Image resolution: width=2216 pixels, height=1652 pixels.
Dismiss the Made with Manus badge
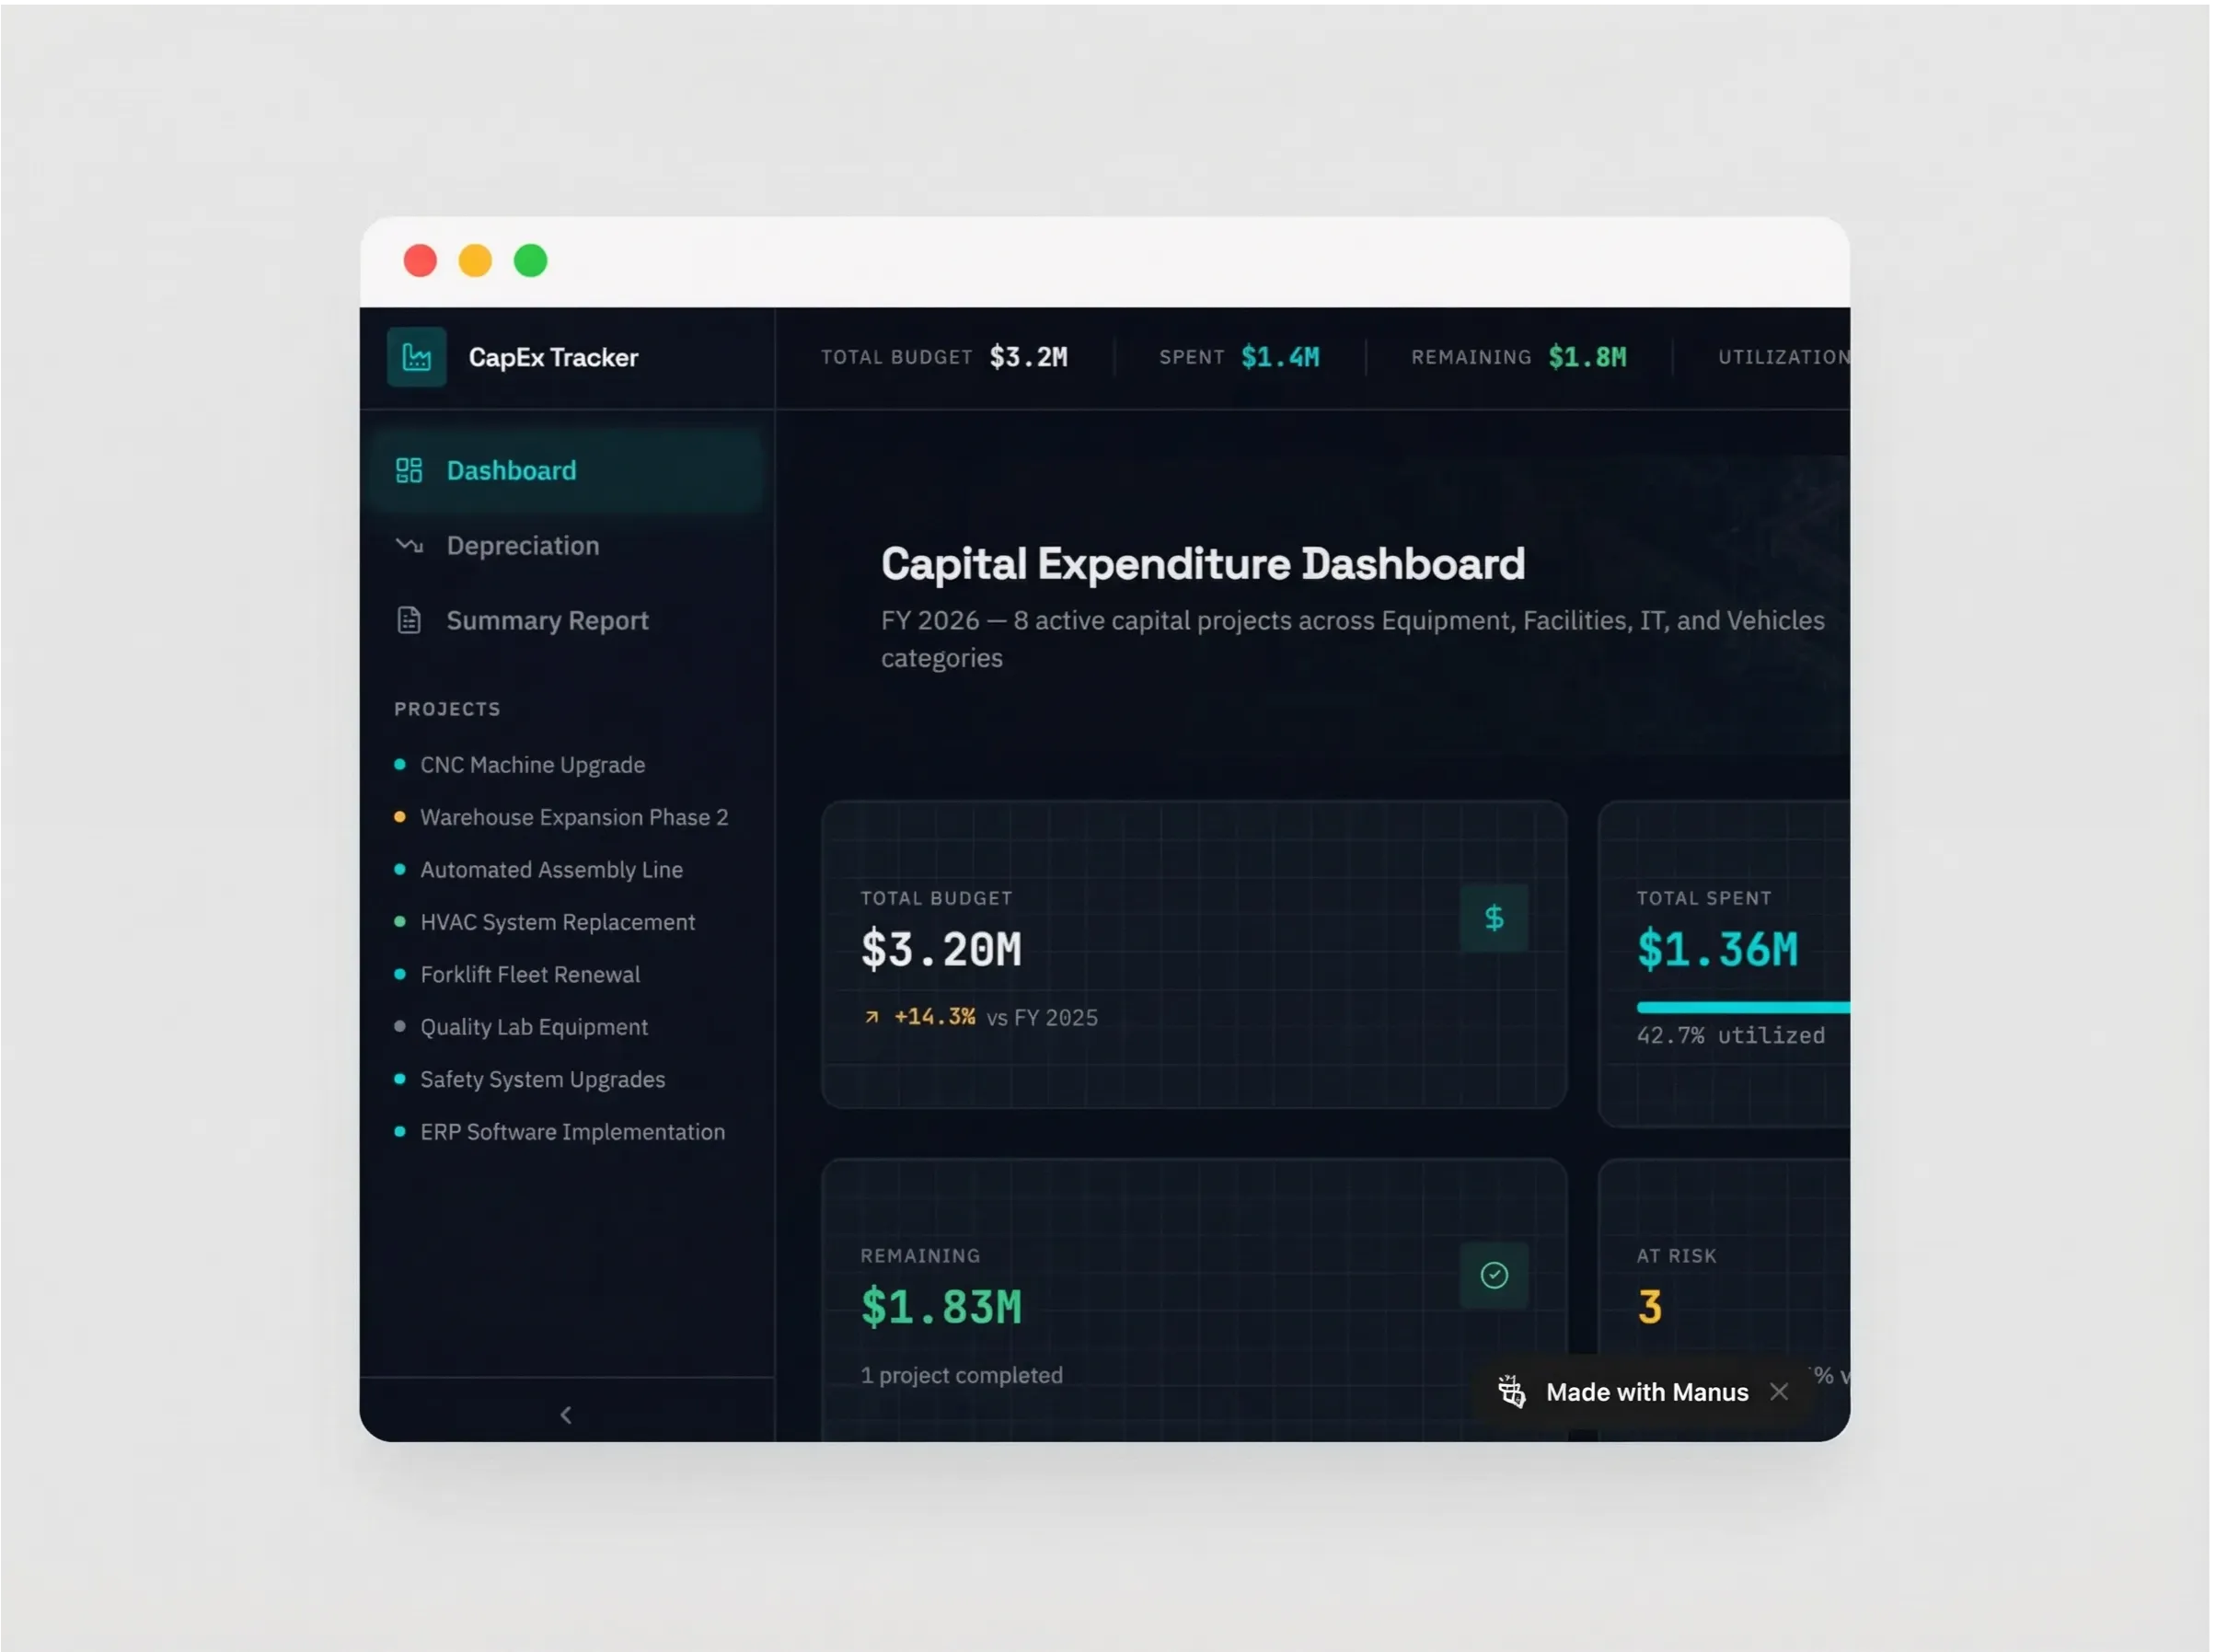[x=1778, y=1391]
